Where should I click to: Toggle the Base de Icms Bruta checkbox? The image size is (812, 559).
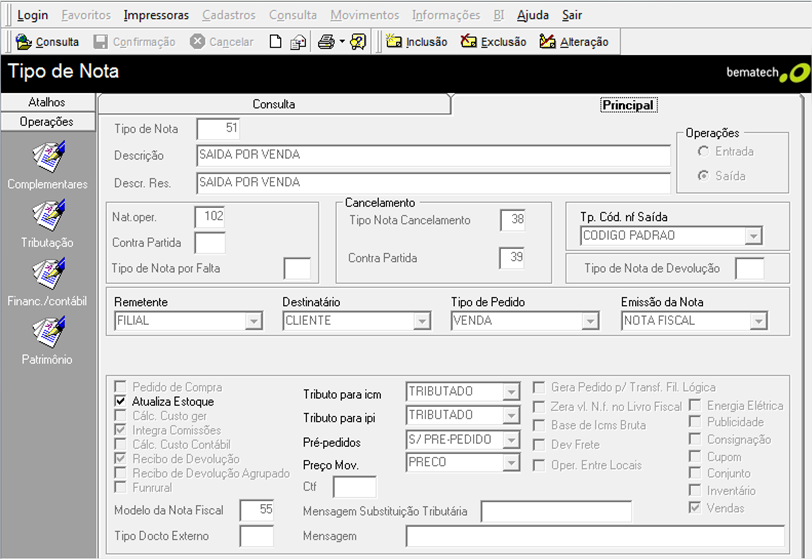pos(539,425)
